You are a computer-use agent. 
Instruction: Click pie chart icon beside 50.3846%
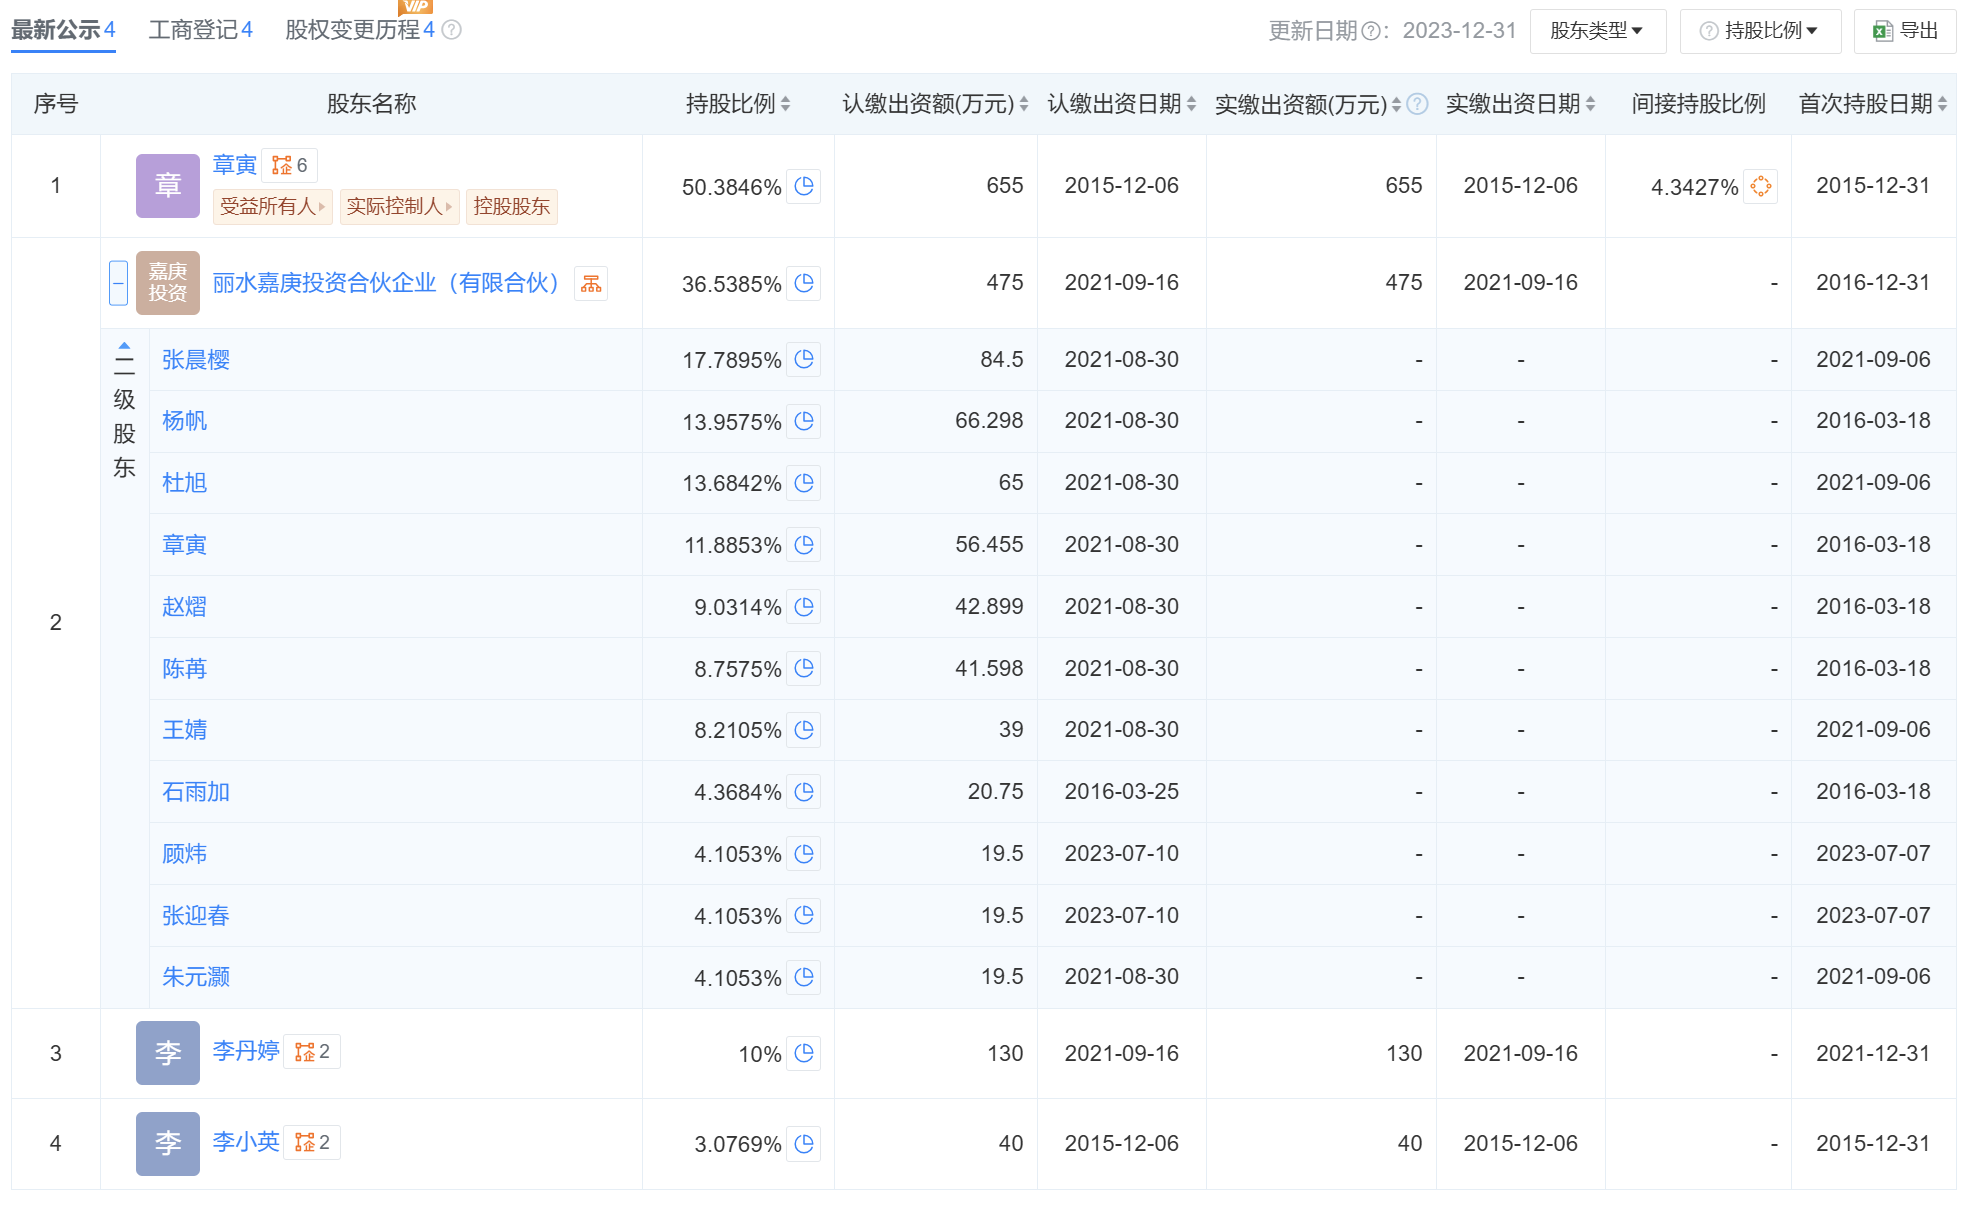(x=804, y=186)
